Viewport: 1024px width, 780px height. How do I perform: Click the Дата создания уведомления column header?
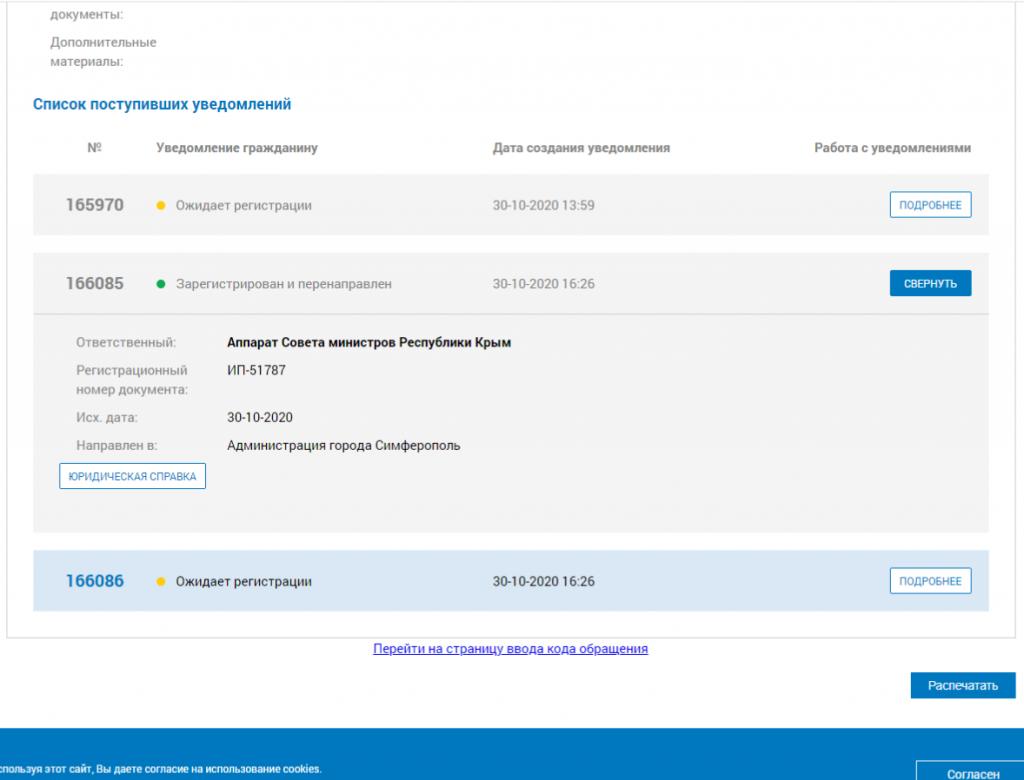pyautogui.click(x=581, y=148)
